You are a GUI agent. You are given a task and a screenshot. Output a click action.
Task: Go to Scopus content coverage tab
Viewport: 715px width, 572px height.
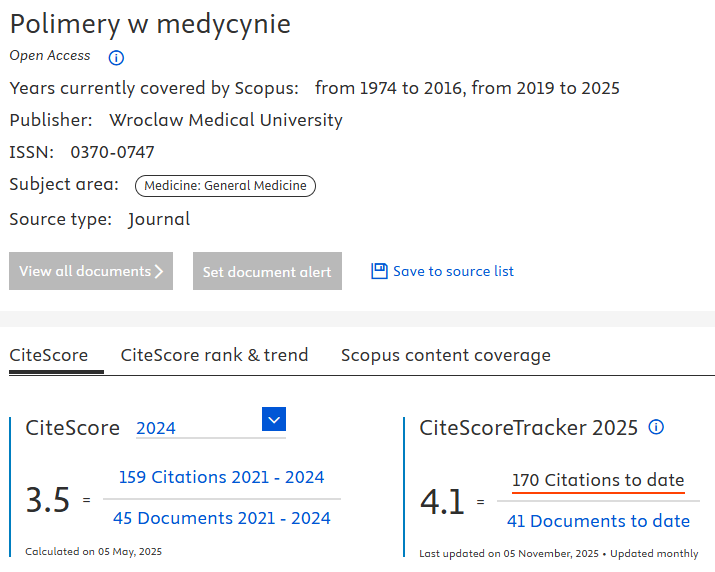pos(445,355)
